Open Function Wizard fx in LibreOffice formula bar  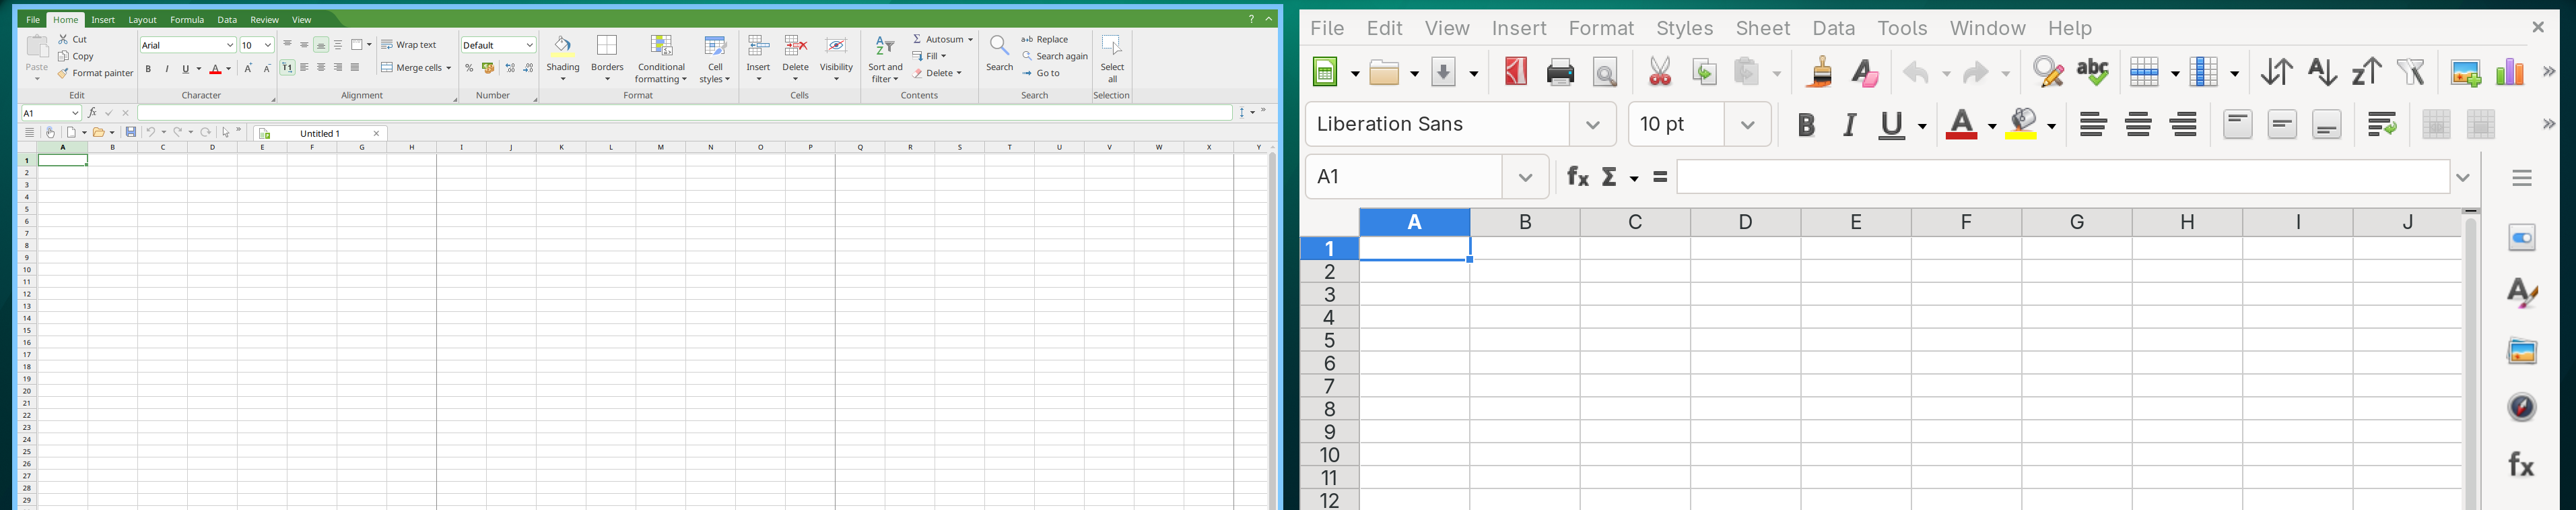click(1578, 177)
